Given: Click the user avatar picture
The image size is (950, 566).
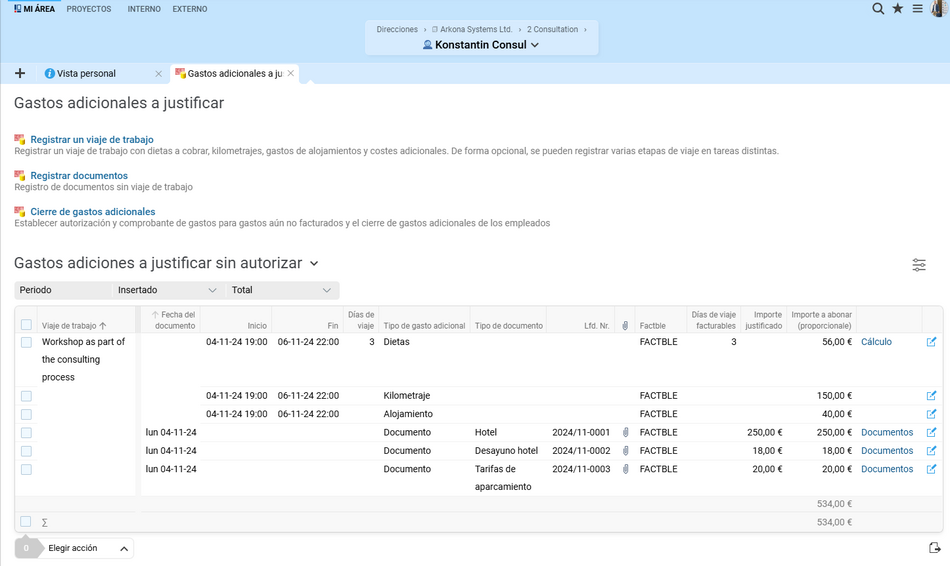Looking at the screenshot, I should [x=940, y=8].
